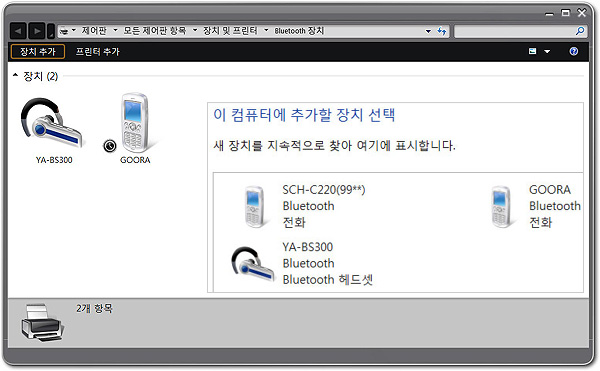Expand the dropdown arrow before 제어판
Image resolution: width=600 pixels, height=371 pixels.
click(x=74, y=30)
